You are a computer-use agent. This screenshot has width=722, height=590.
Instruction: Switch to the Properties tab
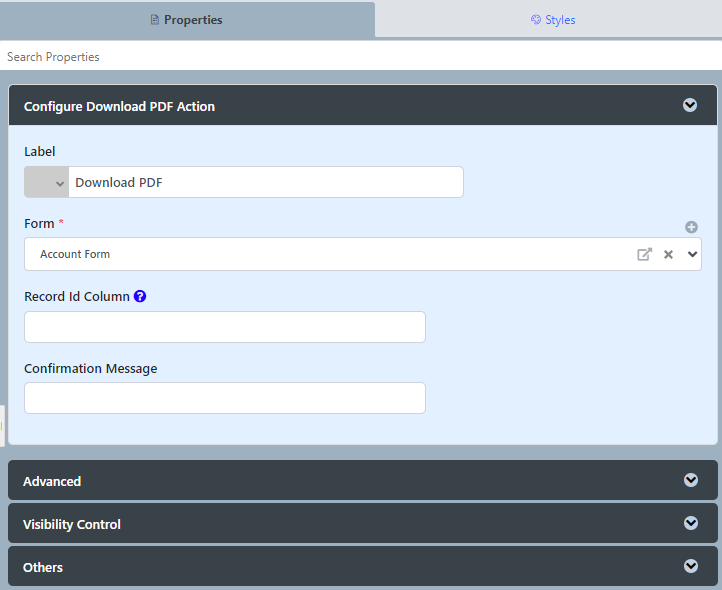[187, 20]
